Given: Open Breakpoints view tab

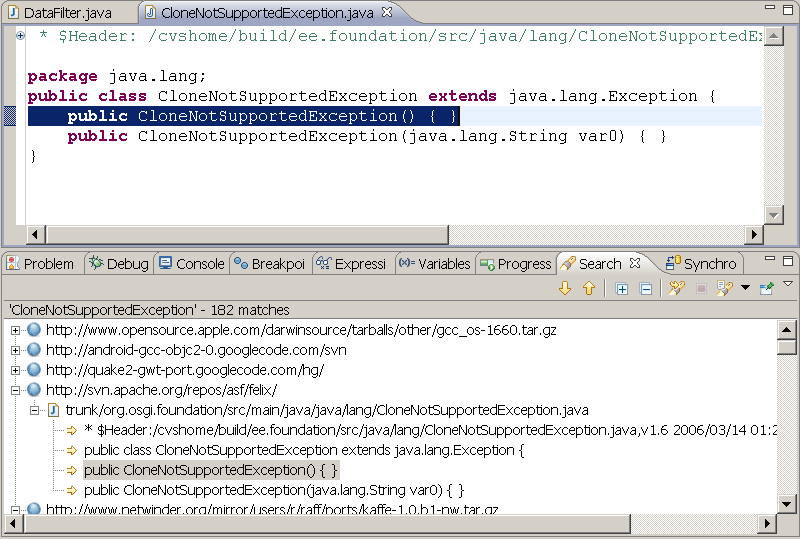Looking at the screenshot, I should (x=269, y=264).
